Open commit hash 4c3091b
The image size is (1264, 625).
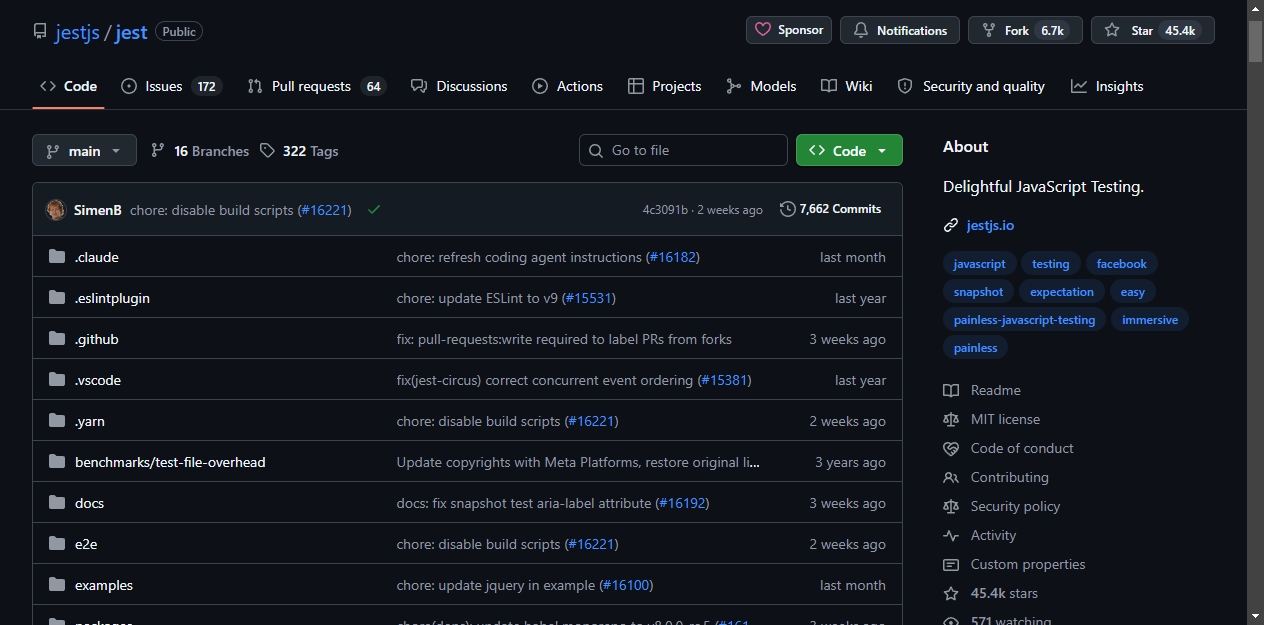[x=665, y=210]
